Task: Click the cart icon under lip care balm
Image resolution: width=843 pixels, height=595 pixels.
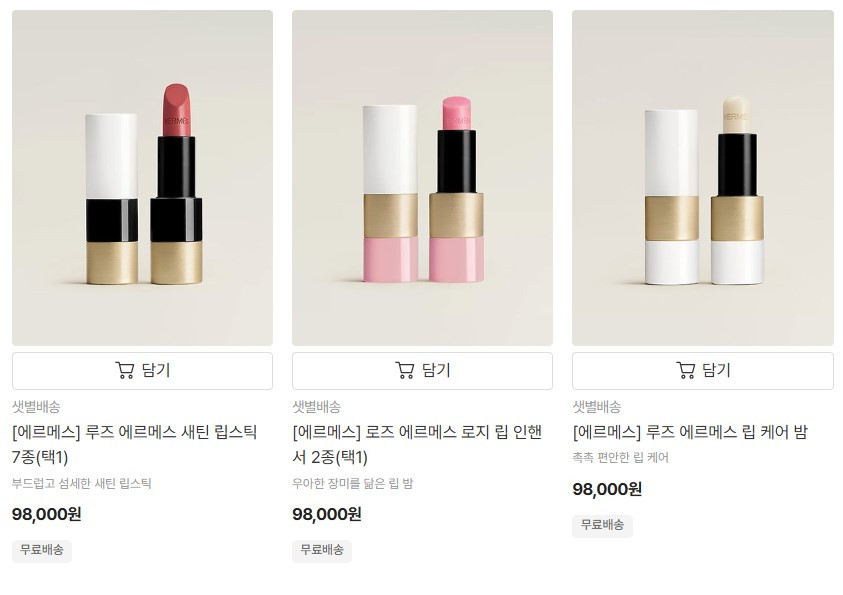Action: (685, 370)
